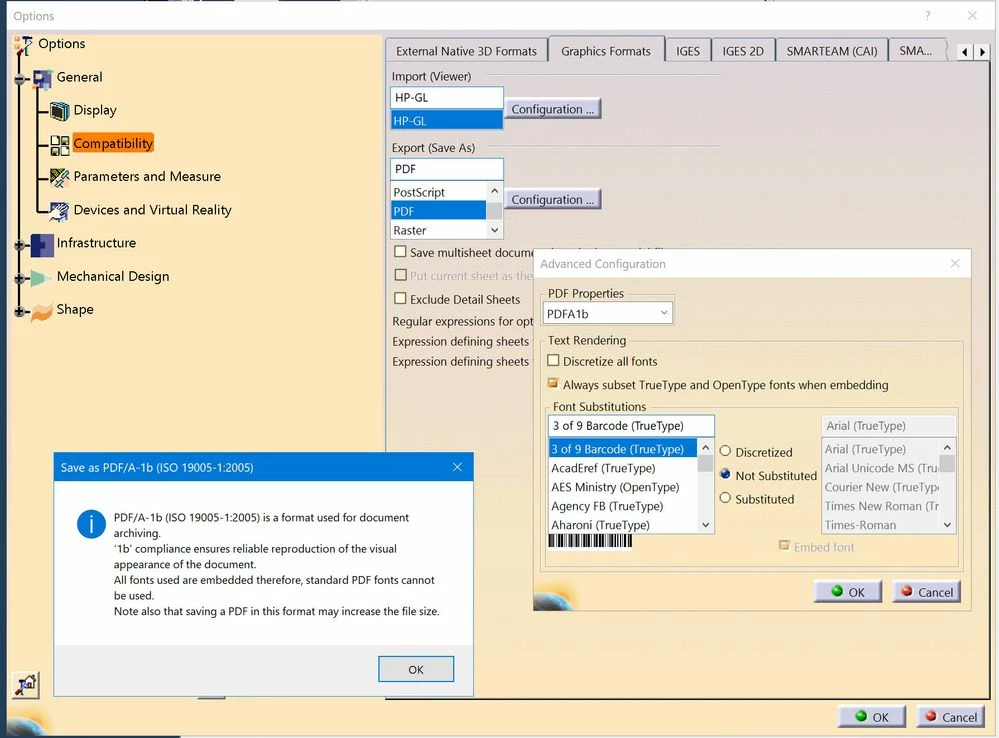Select the Not Substituted radio button

725,474
